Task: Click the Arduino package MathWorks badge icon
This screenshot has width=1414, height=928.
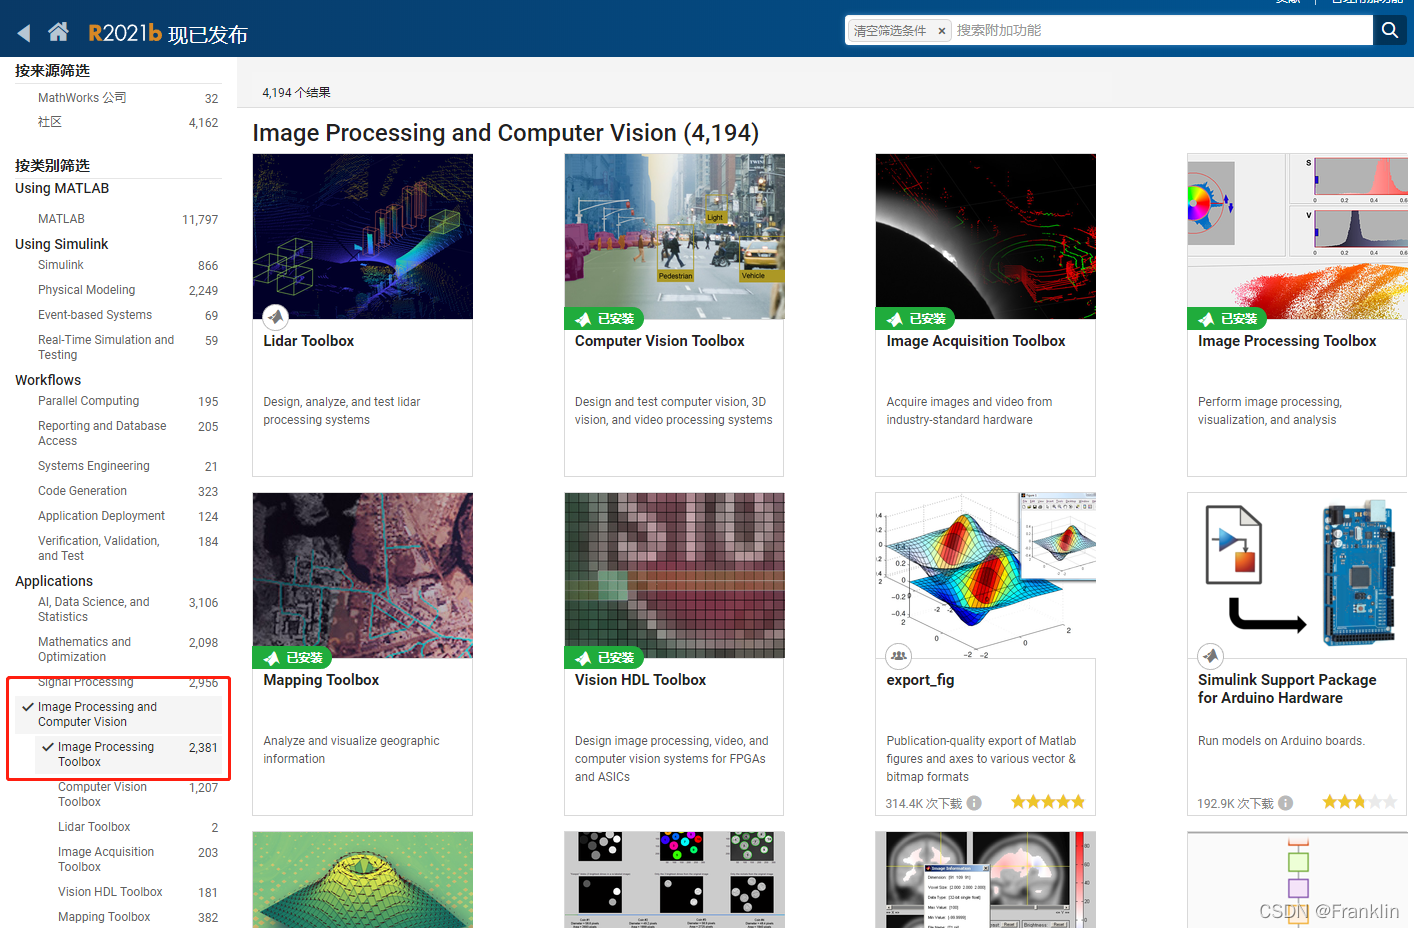Action: click(x=1211, y=656)
